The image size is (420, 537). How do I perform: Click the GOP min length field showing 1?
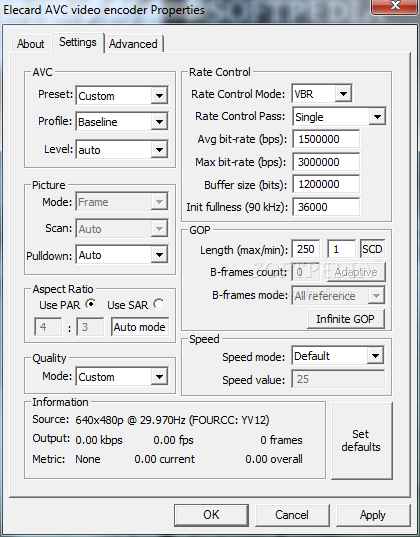342,249
